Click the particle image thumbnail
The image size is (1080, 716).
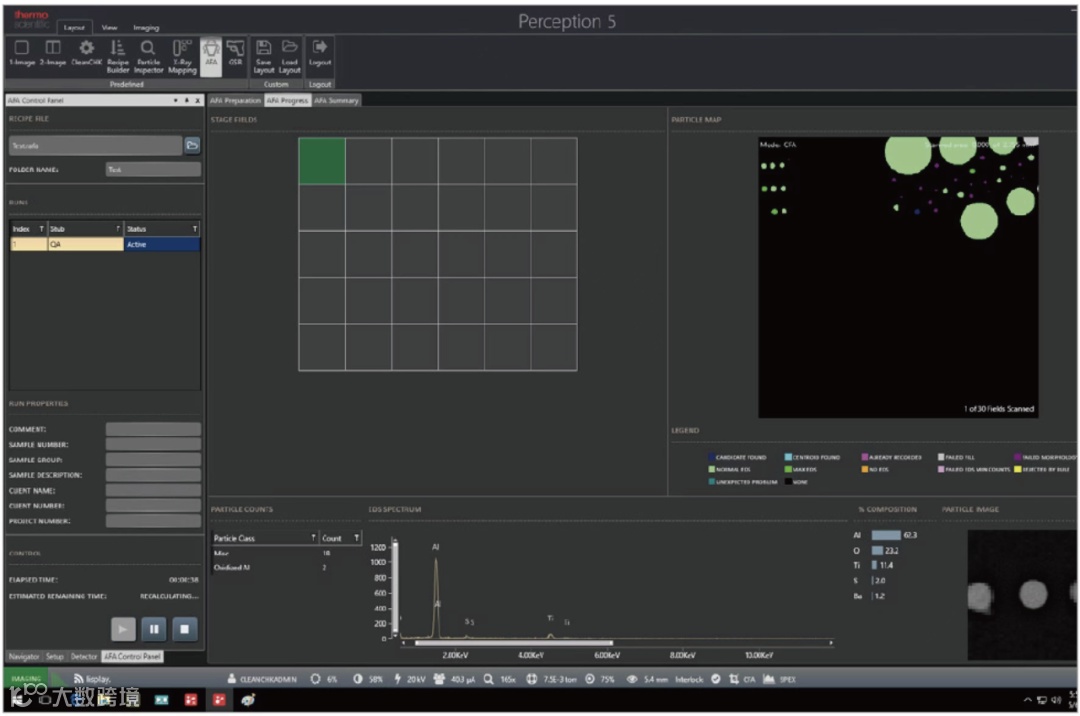coord(1022,594)
